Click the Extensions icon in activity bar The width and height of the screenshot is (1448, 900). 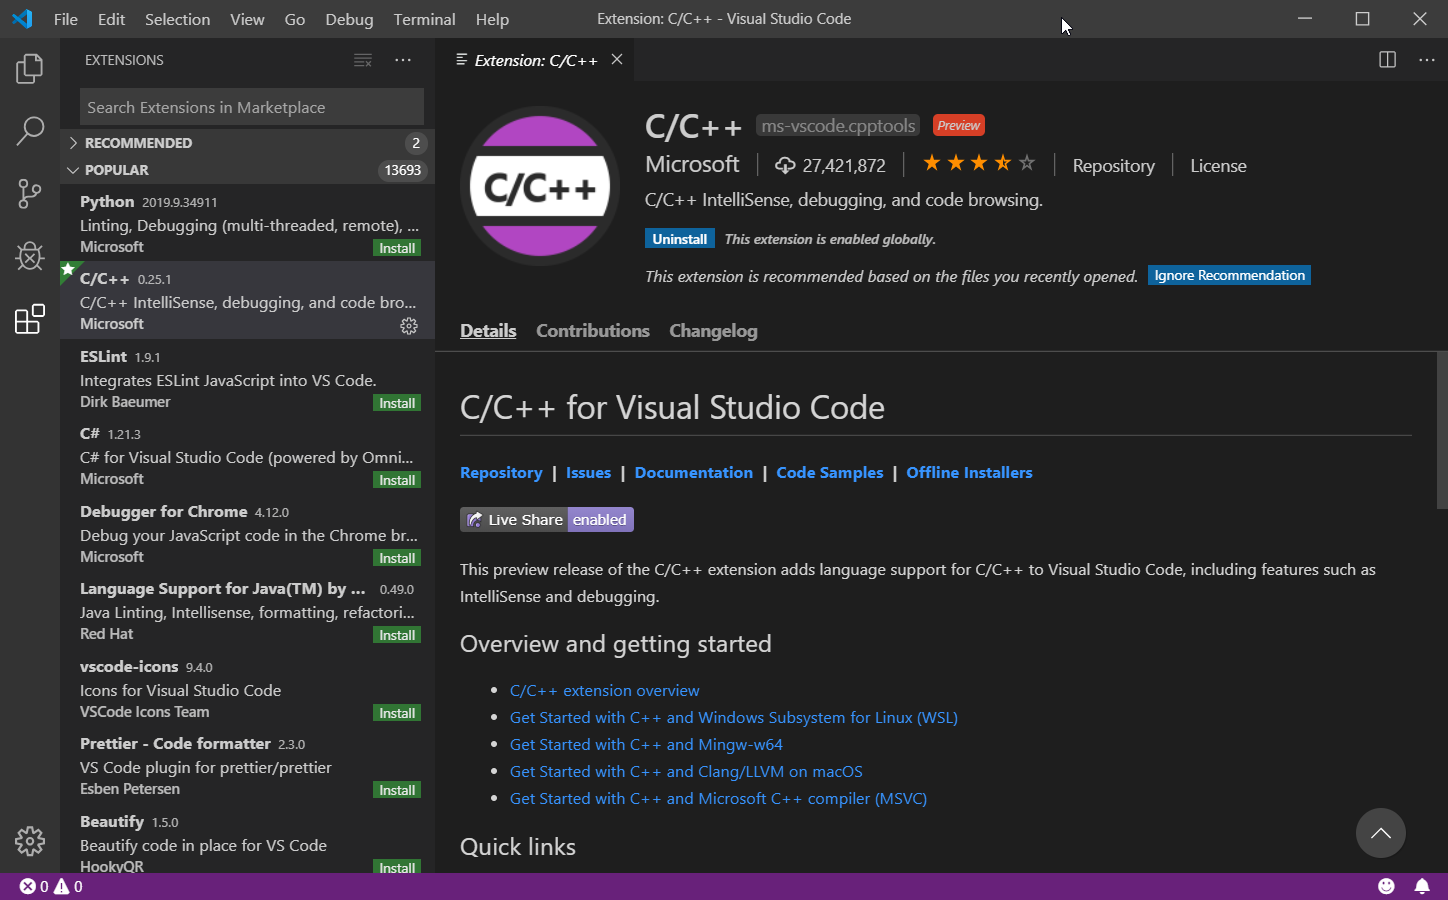30,319
